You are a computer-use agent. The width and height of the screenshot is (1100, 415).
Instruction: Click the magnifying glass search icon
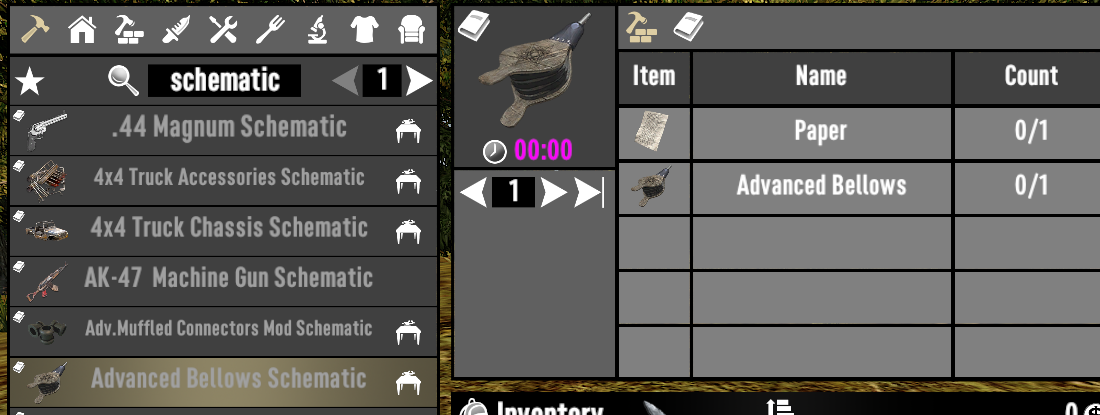coord(123,81)
